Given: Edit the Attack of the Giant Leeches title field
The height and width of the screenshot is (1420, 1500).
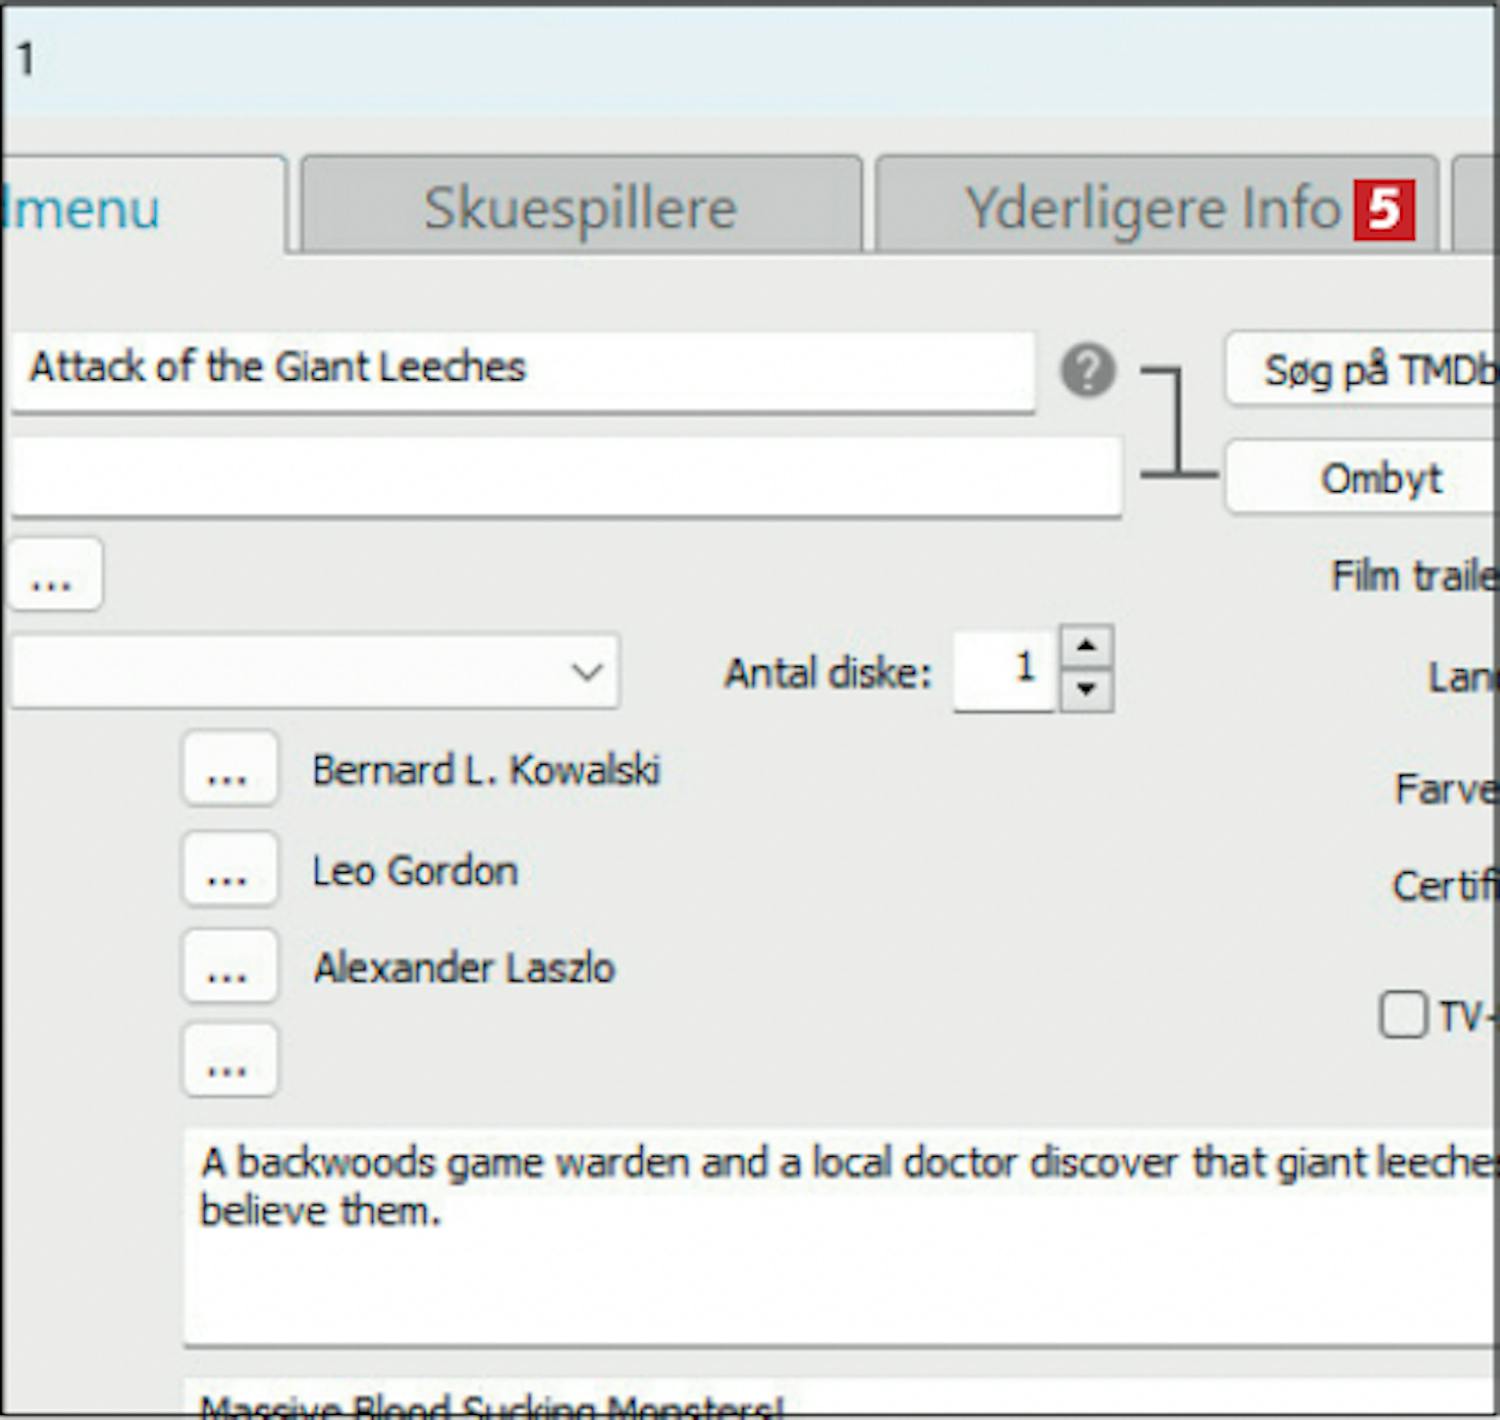Looking at the screenshot, I should [522, 370].
